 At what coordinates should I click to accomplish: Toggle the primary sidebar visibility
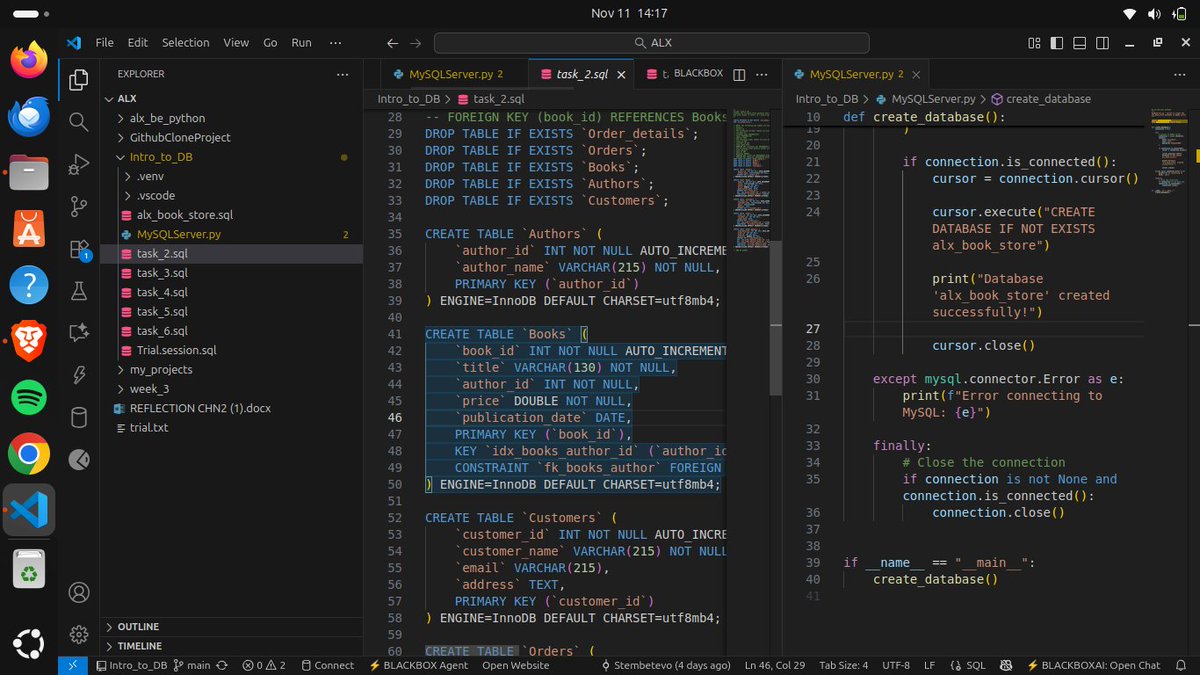pos(1057,43)
